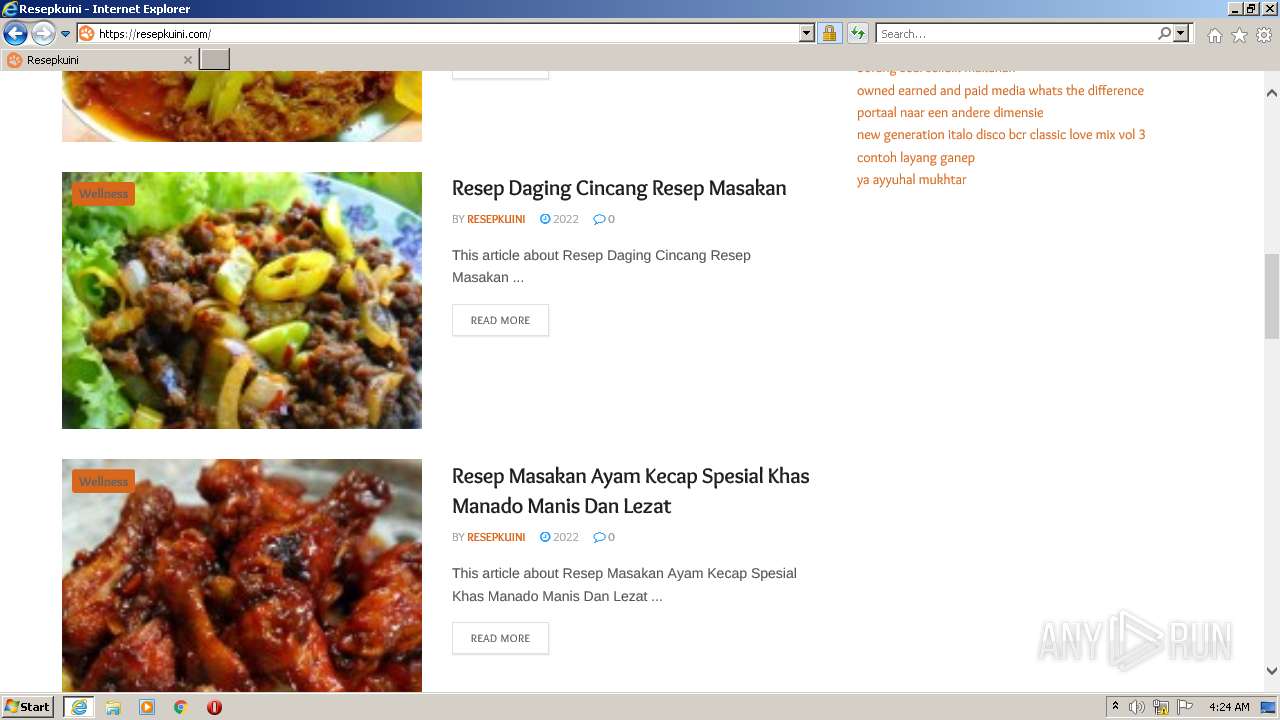Click the 4:24 AM clock

[1229, 707]
